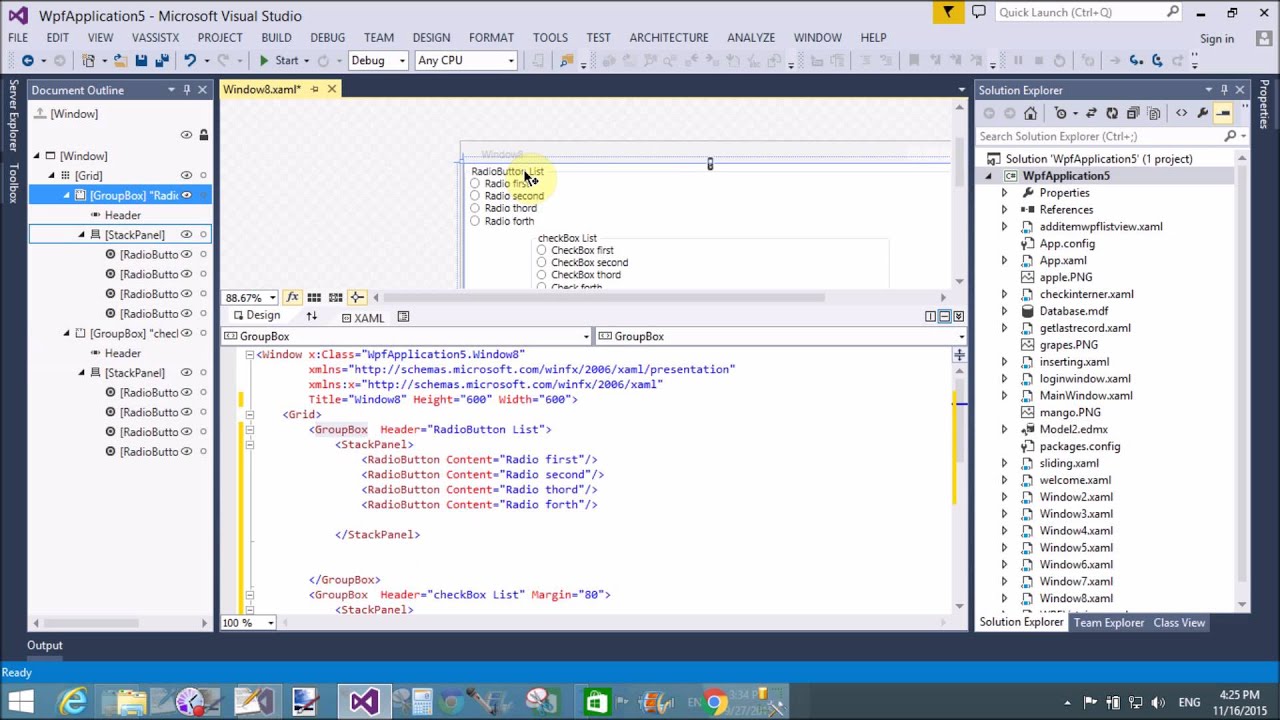1280x720 pixels.
Task: Refresh the Solution Explorer
Action: tap(1112, 113)
